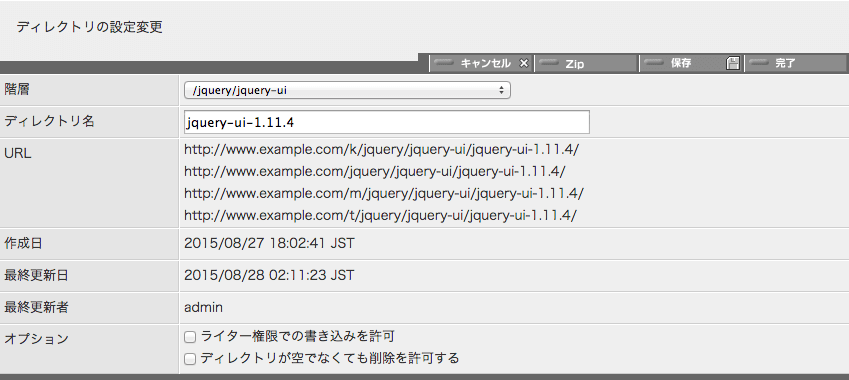Viewport: 849px width, 380px height.
Task: Click the 作成日 value 2015/08/27 18:02:41 JST
Action: 269,244
